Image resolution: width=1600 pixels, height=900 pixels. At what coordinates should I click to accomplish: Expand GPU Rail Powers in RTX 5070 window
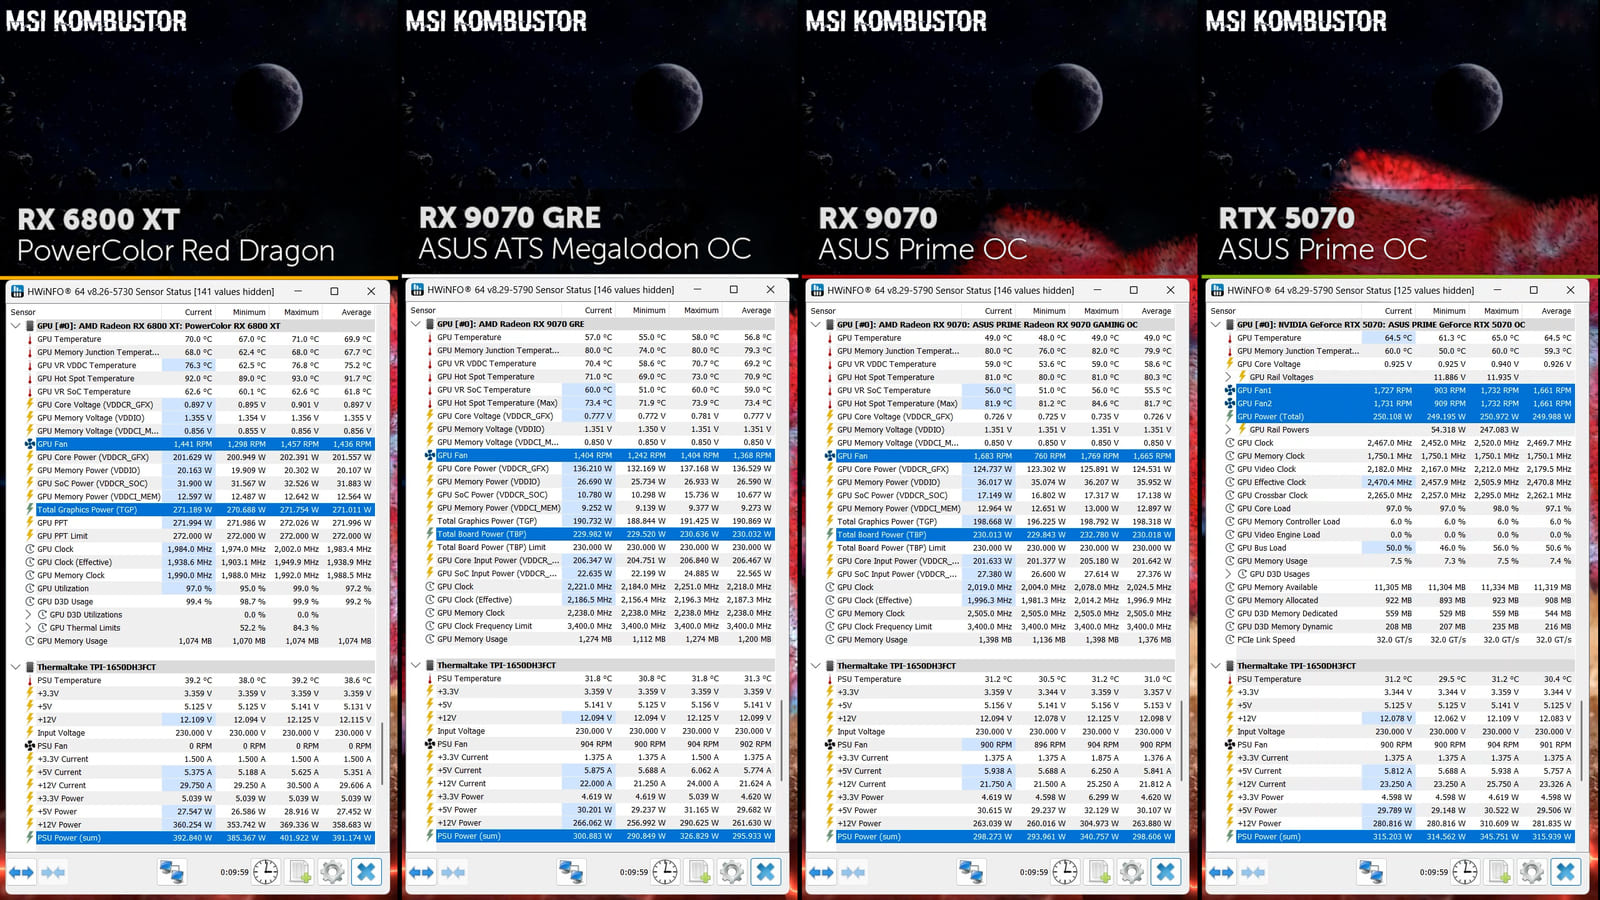(1229, 430)
